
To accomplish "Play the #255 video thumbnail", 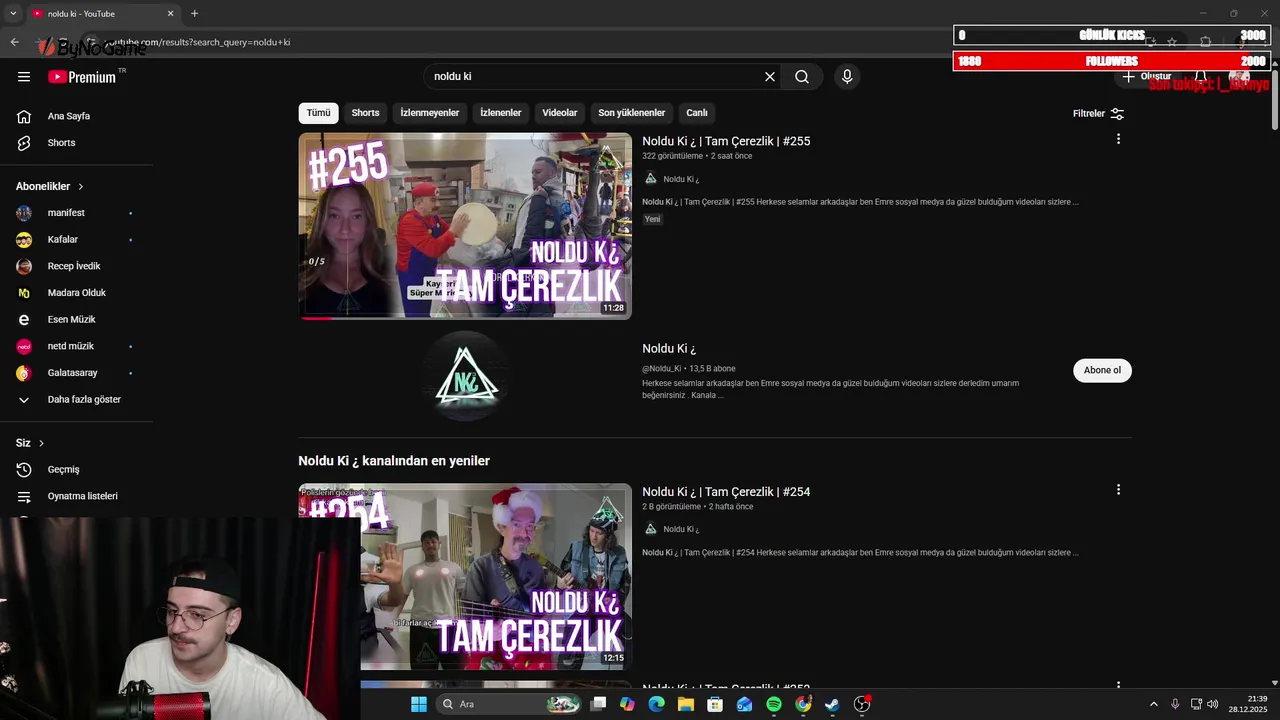I will pos(465,226).
